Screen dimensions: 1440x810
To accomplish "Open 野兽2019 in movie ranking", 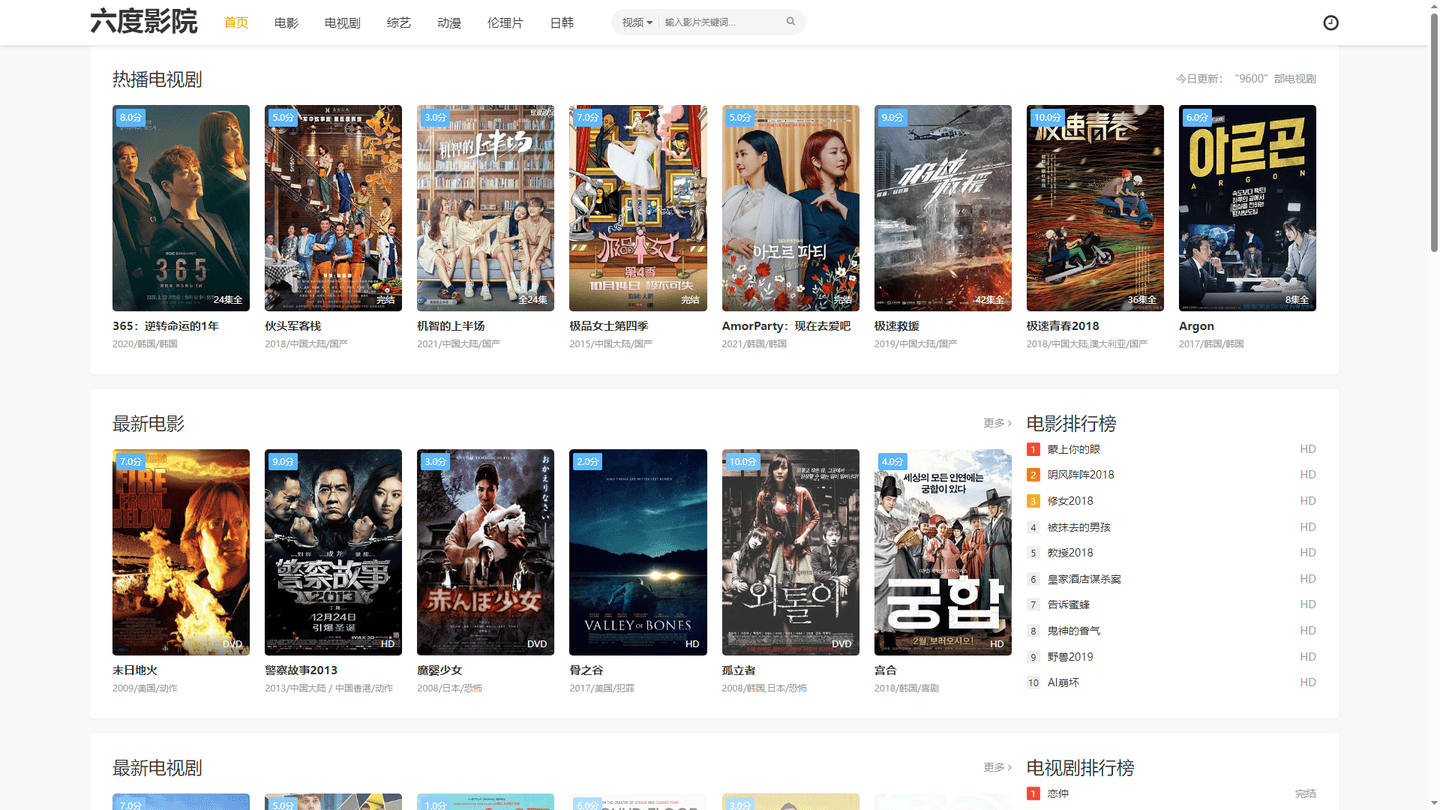I will (x=1070, y=657).
